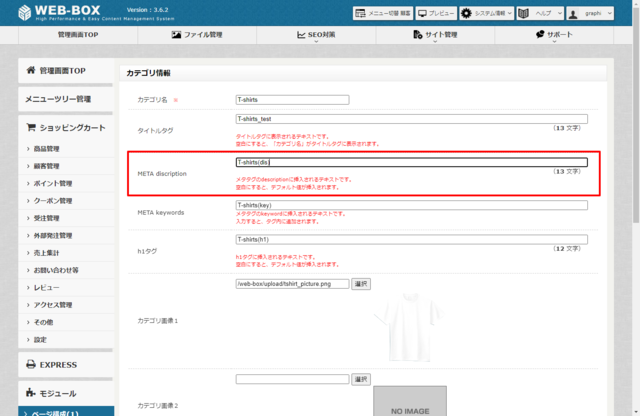The width and height of the screenshot is (640, 416).
Task: Open the ファイル管理 navigation tab
Action: tap(197, 35)
